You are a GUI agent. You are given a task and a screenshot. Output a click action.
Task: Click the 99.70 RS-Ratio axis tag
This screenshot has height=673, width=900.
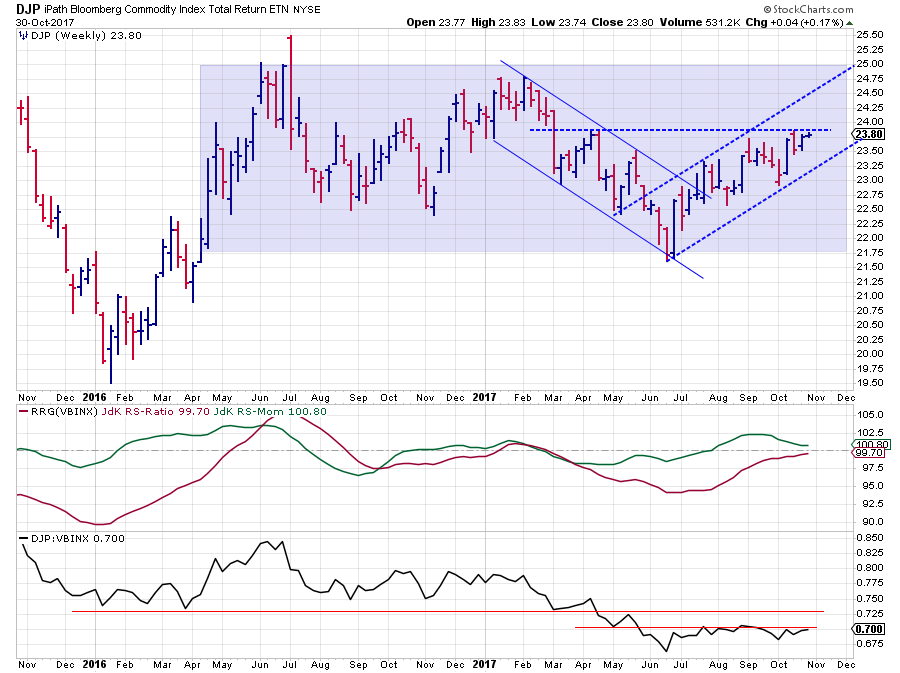point(869,453)
